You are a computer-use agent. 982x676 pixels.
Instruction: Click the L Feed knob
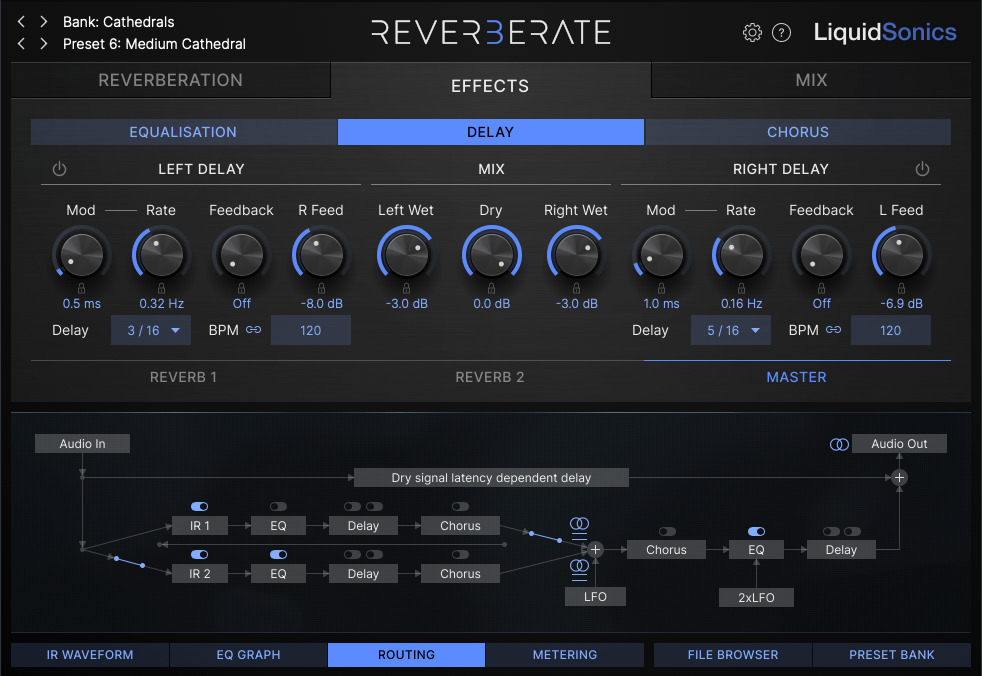click(x=901, y=254)
